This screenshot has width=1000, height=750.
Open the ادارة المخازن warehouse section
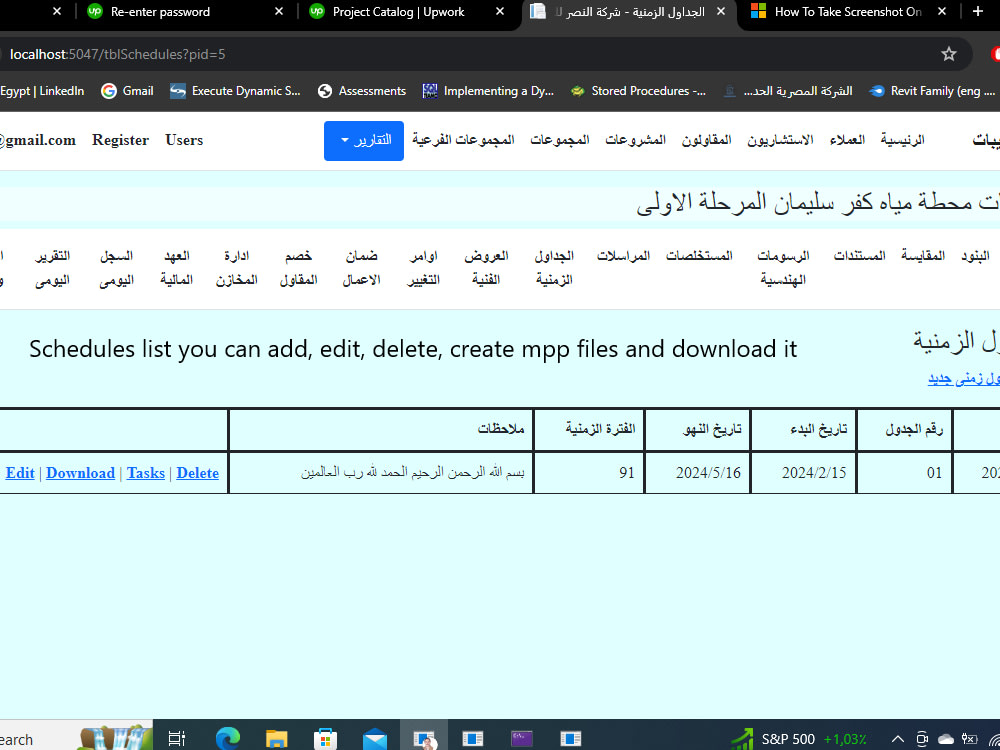pyautogui.click(x=236, y=267)
